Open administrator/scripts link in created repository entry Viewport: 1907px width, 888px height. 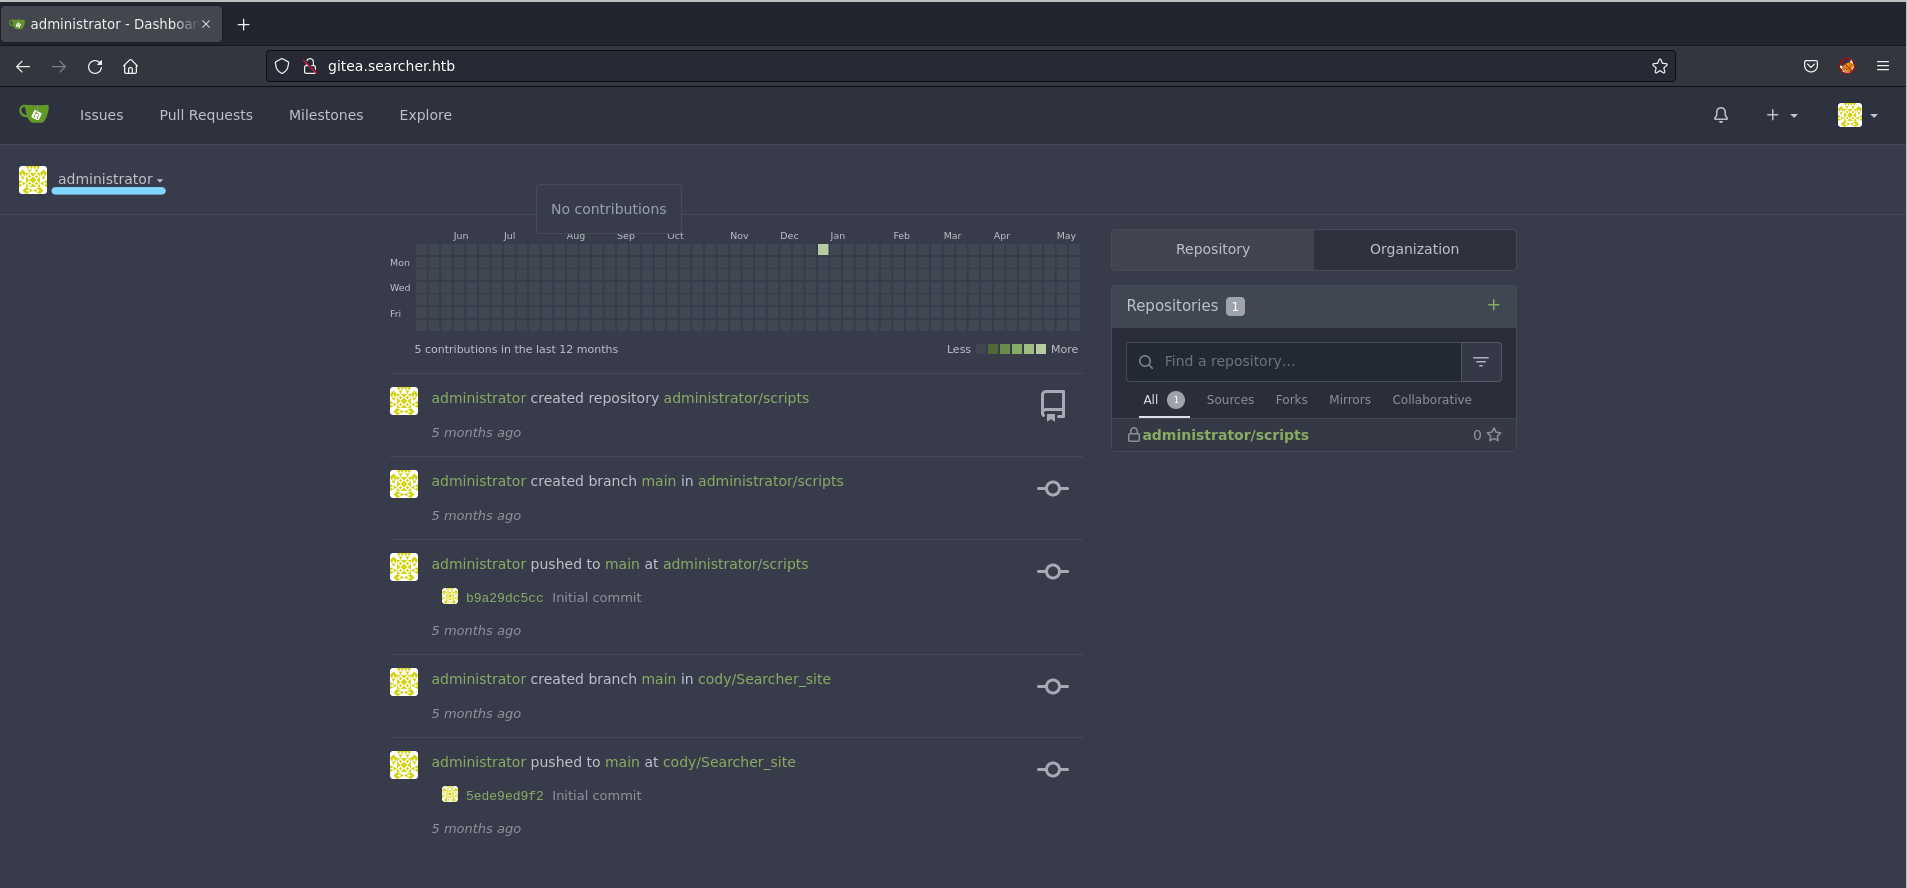[736, 398]
